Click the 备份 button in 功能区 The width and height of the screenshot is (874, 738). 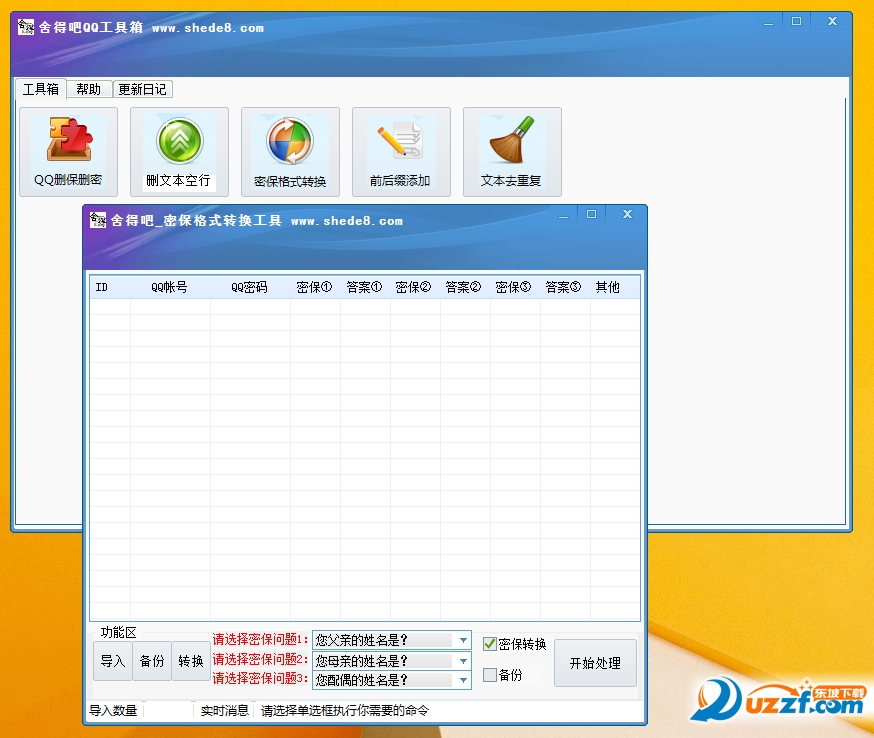click(152, 661)
